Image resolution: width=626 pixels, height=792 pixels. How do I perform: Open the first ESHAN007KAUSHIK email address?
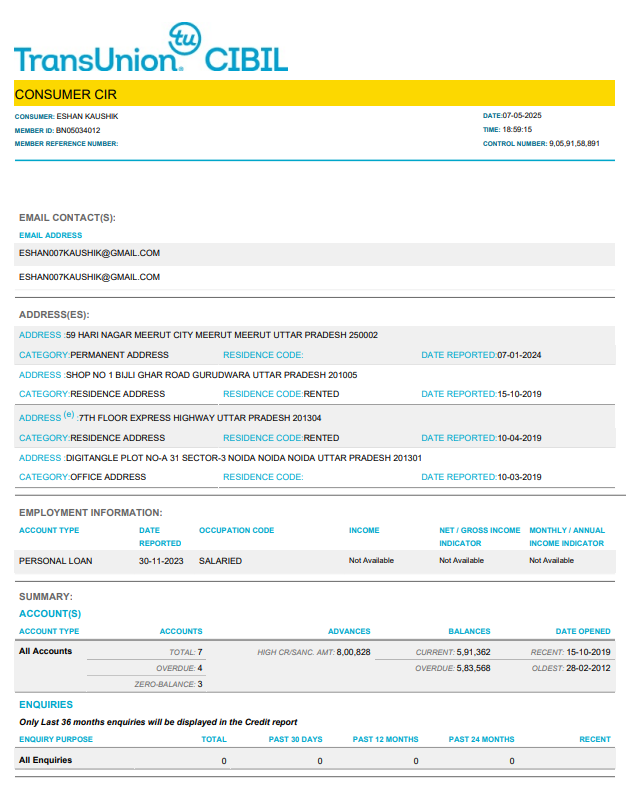click(89, 254)
